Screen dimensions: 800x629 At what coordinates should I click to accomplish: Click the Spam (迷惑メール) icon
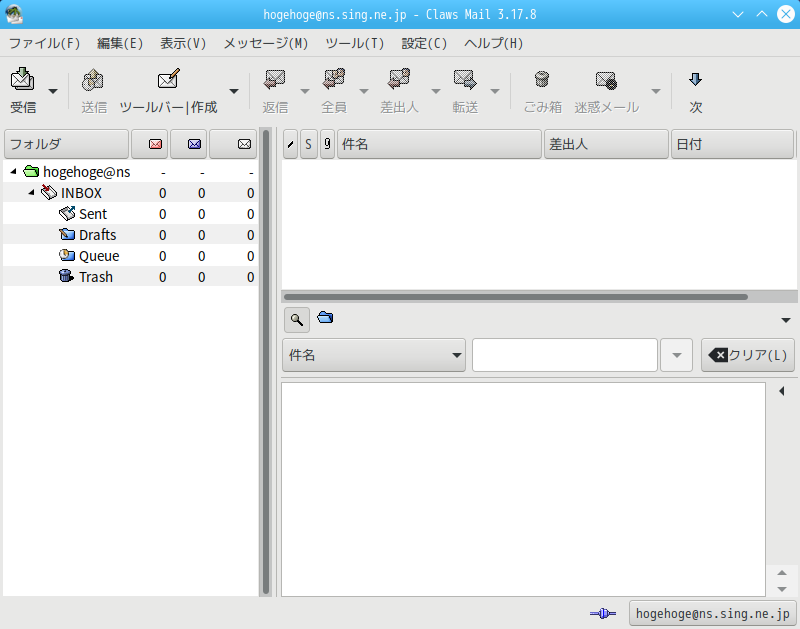[x=606, y=80]
